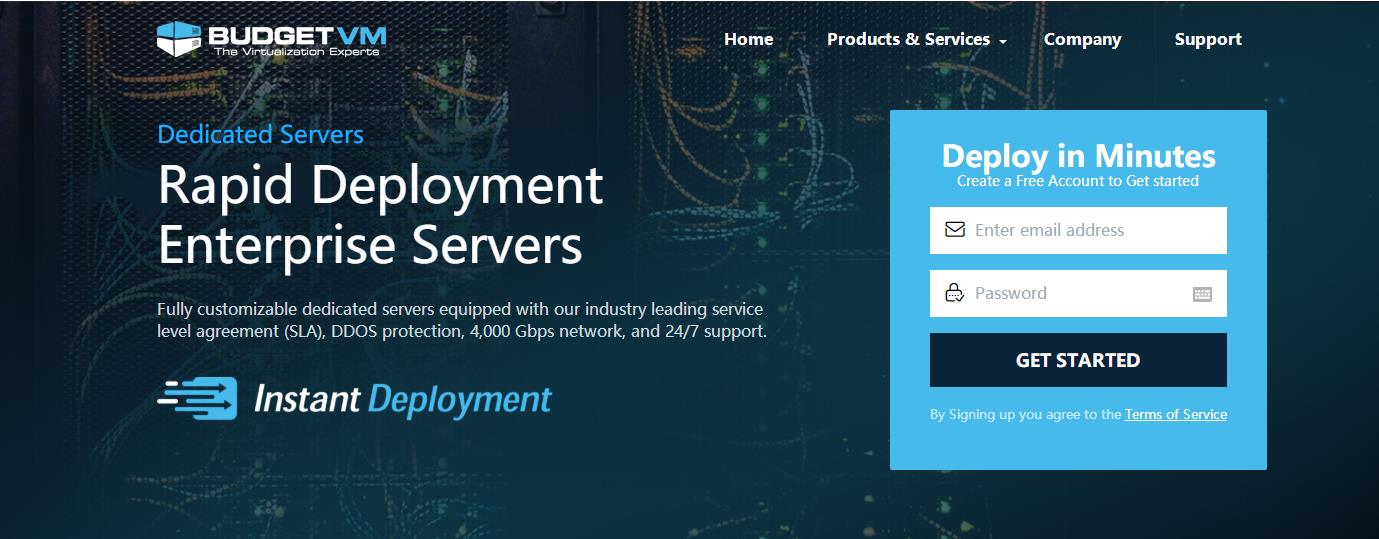Expand the Products & Services dropdown arrow

pos(1003,42)
